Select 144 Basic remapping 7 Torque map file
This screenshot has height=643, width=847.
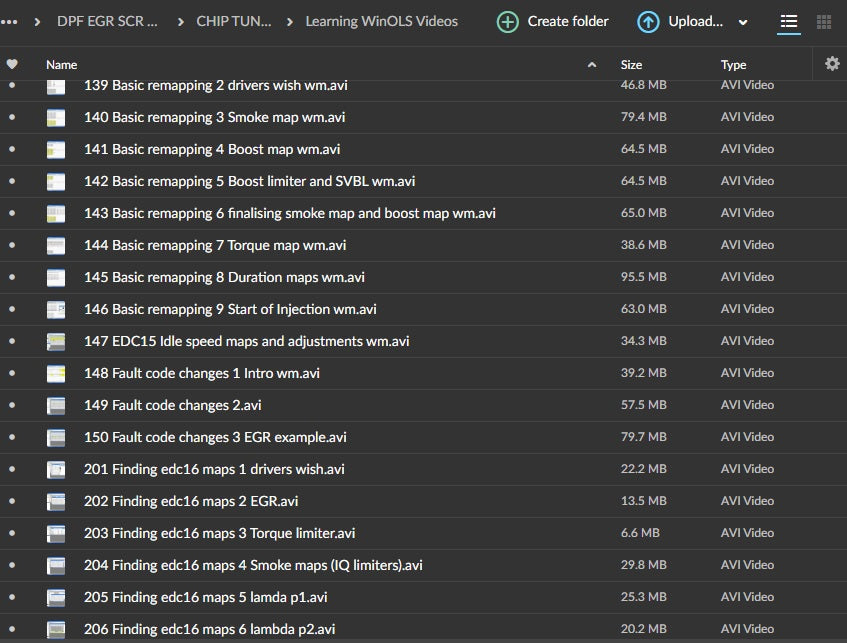(215, 245)
